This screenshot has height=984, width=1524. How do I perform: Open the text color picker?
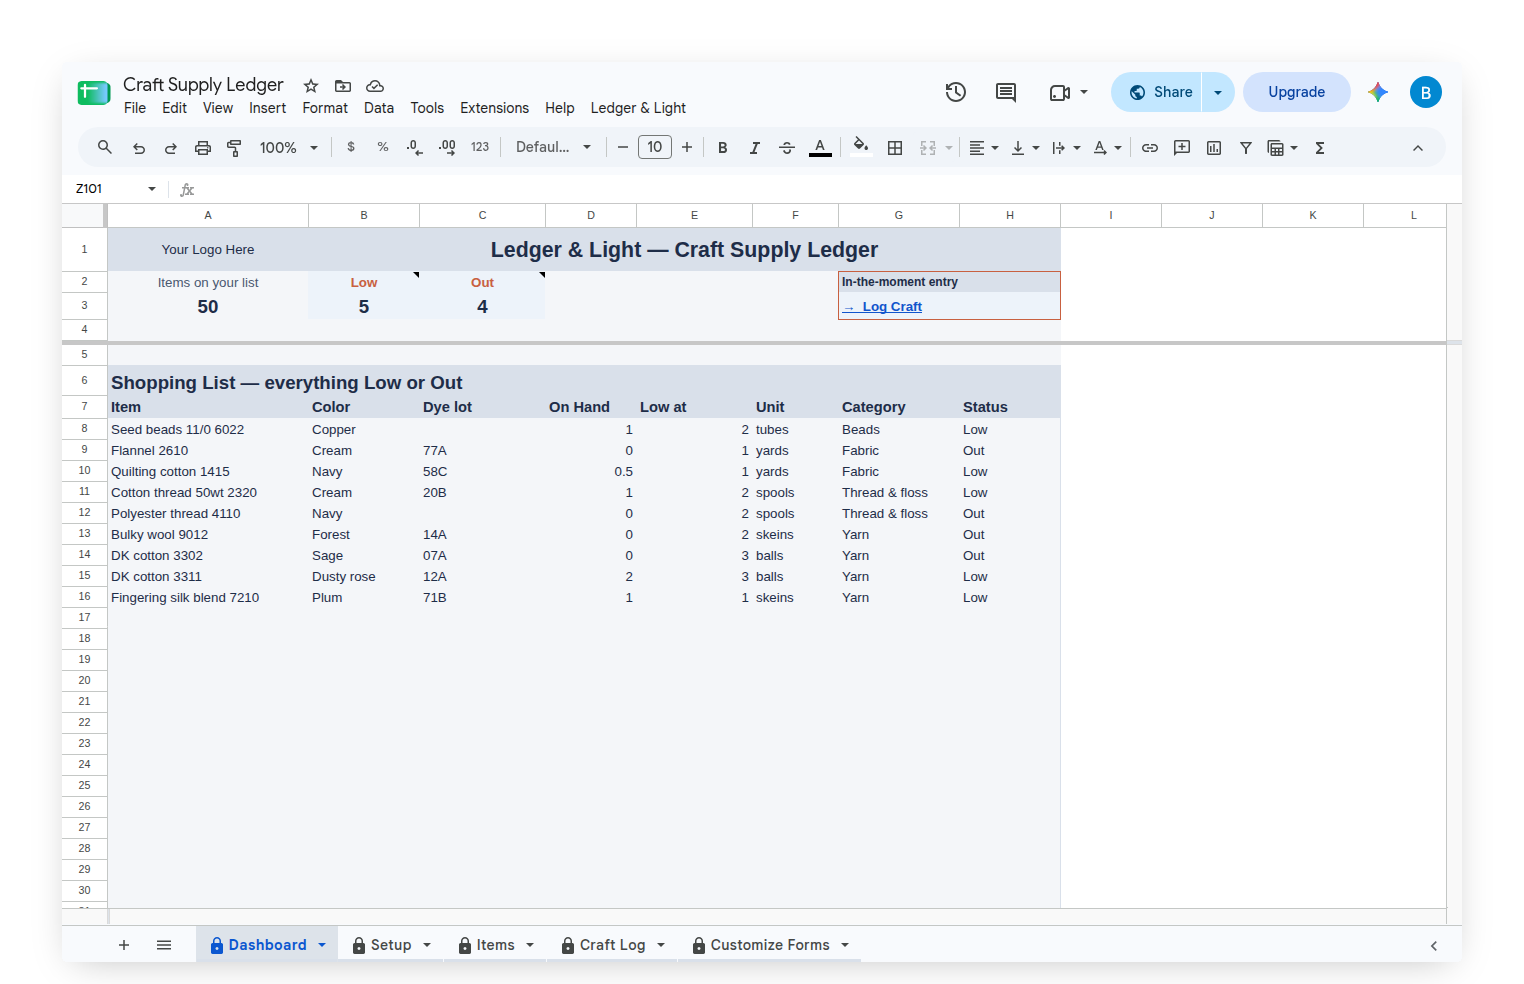(820, 148)
